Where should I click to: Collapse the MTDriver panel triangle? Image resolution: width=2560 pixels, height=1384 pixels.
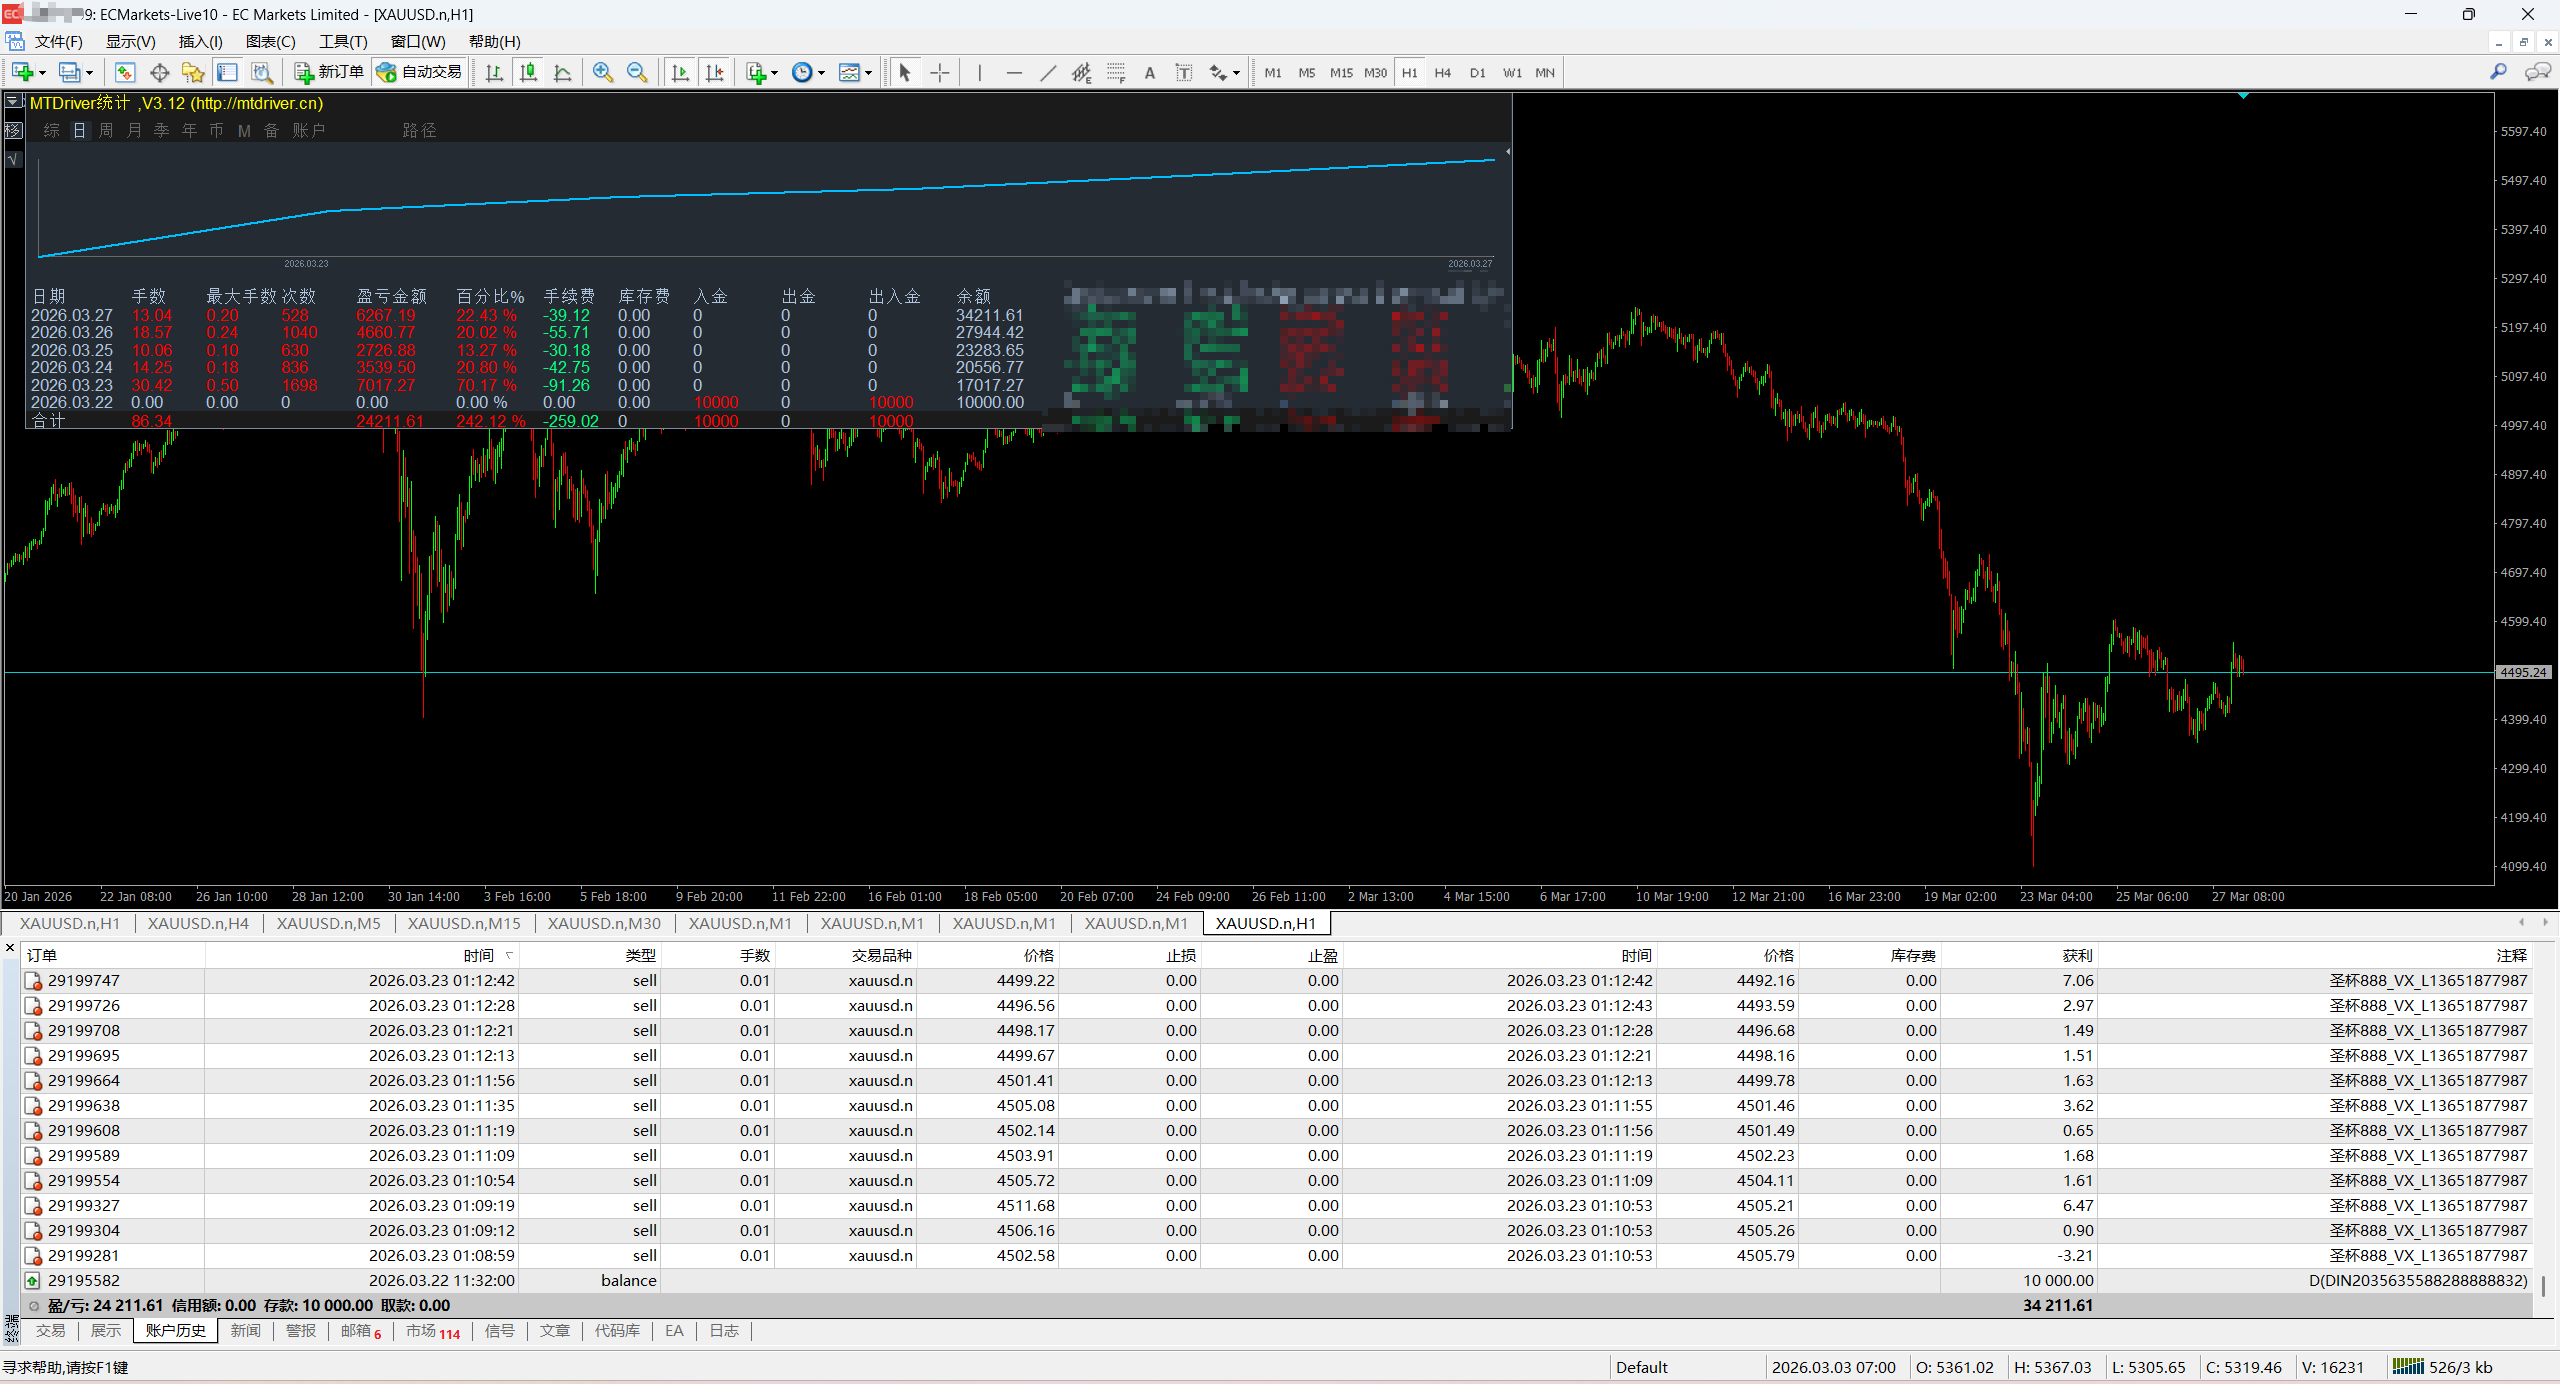pos(14,101)
